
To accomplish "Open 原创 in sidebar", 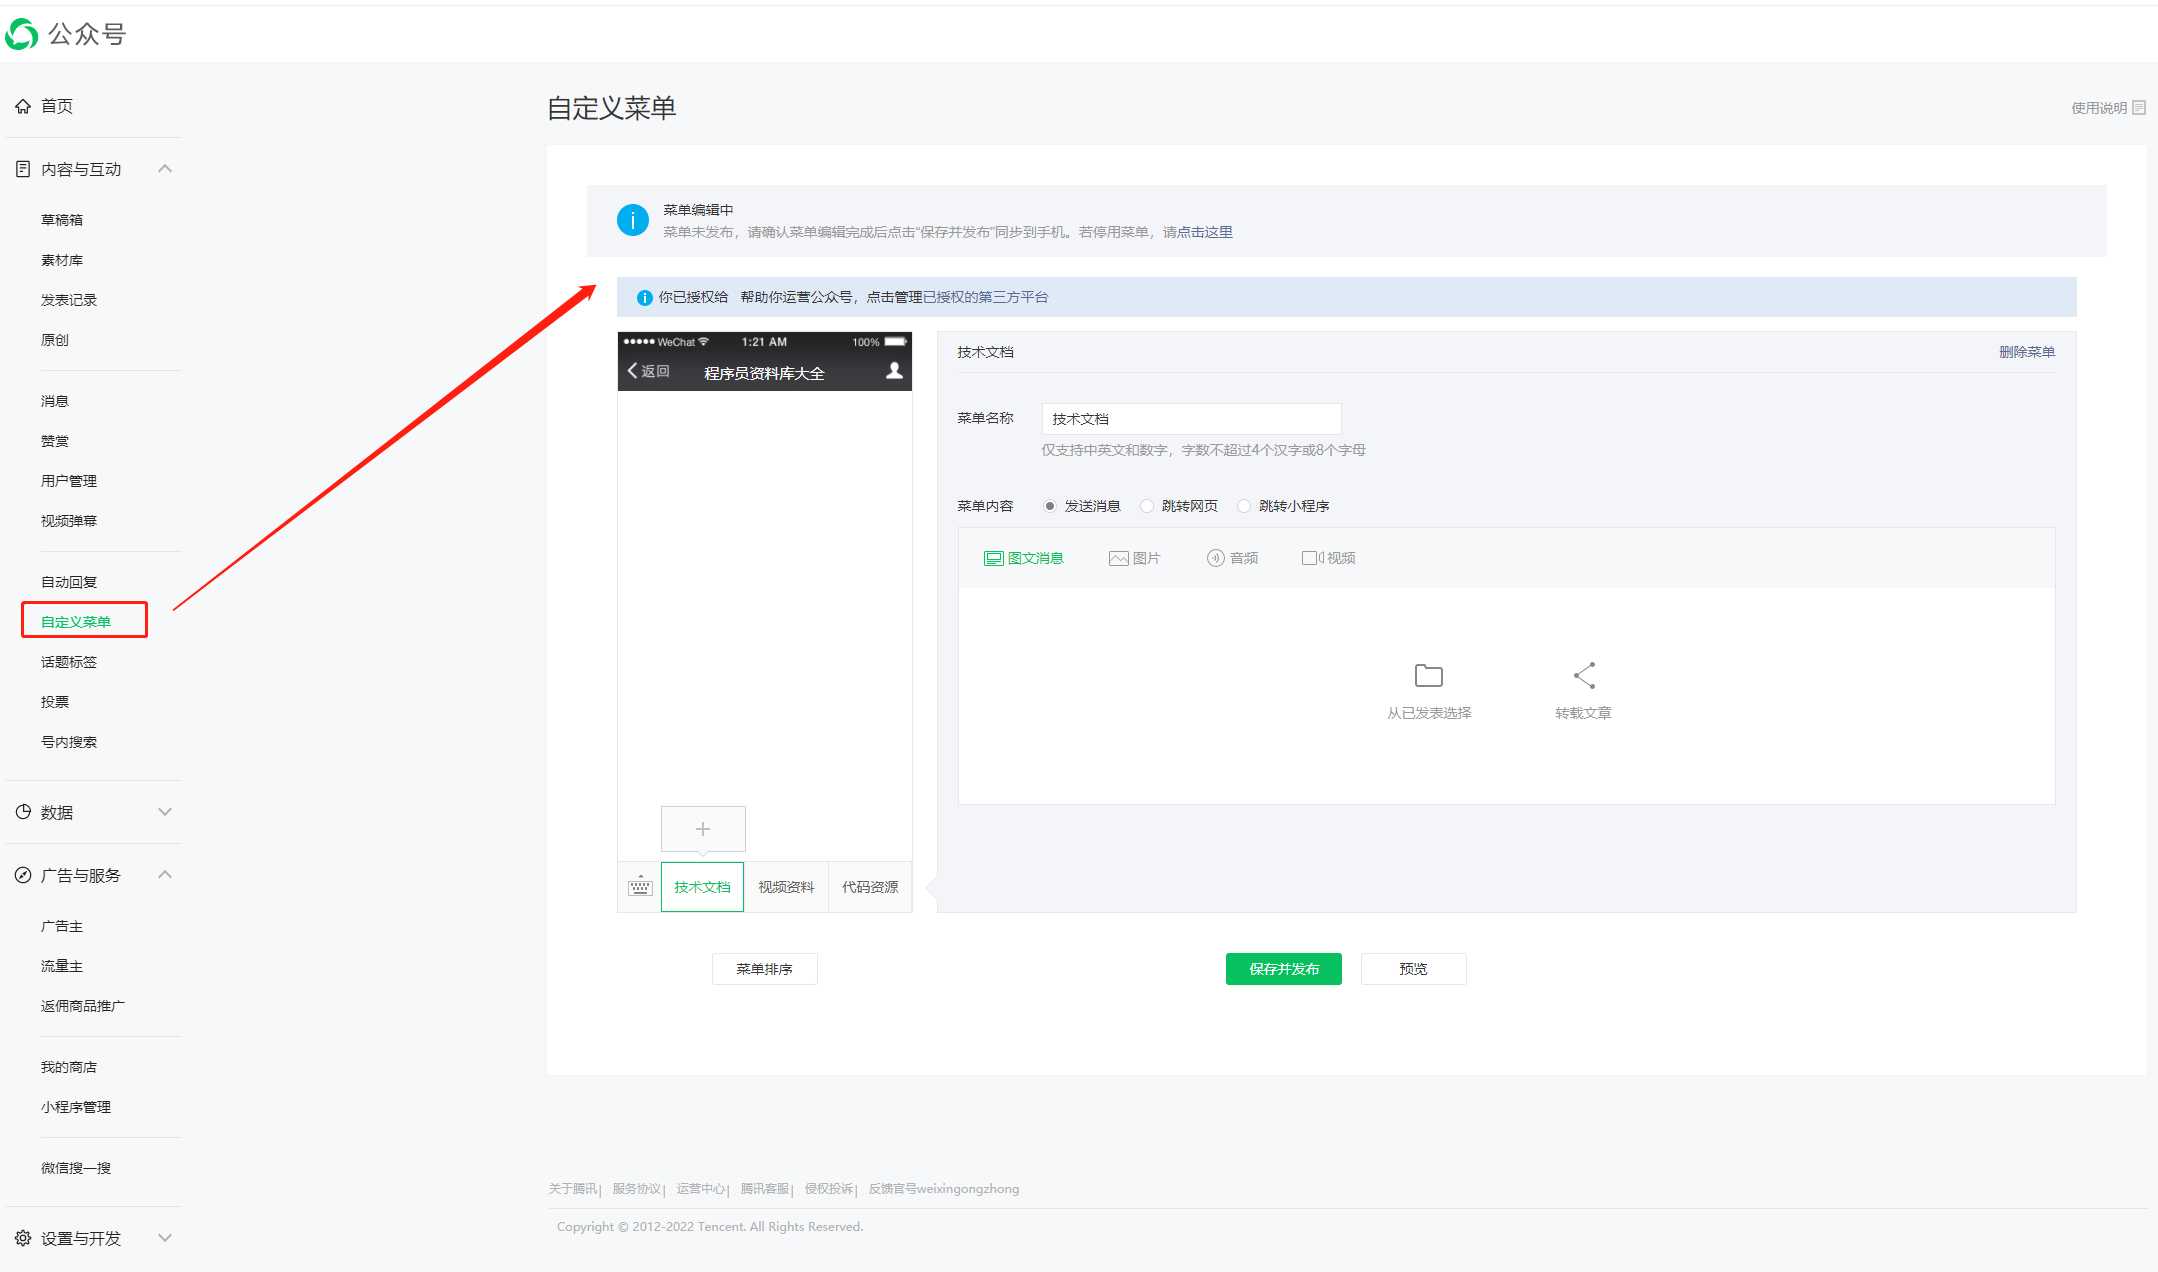I will tap(55, 340).
